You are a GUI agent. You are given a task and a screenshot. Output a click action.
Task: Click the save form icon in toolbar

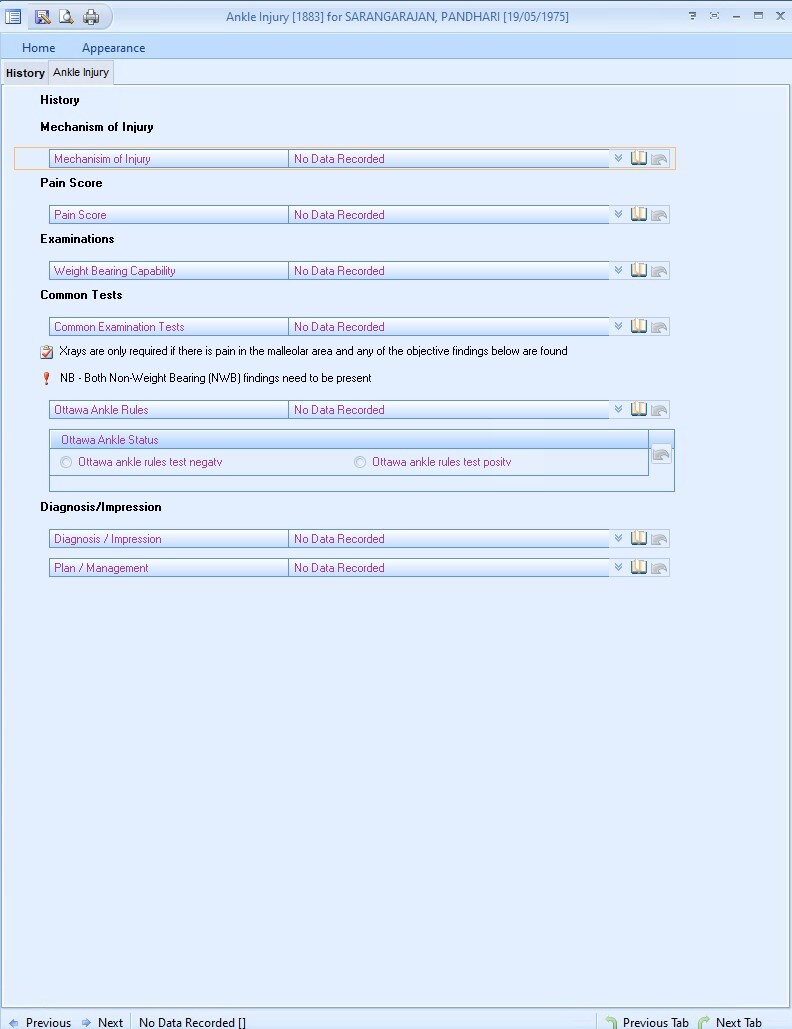point(42,16)
